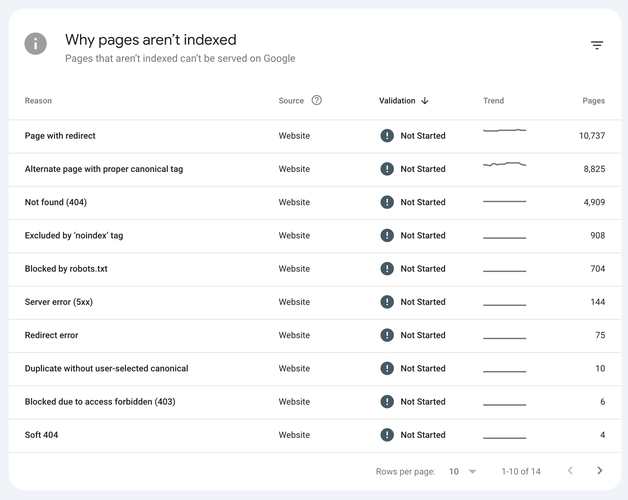The image size is (628, 500).
Task: Click the Pages column header
Action: point(593,100)
